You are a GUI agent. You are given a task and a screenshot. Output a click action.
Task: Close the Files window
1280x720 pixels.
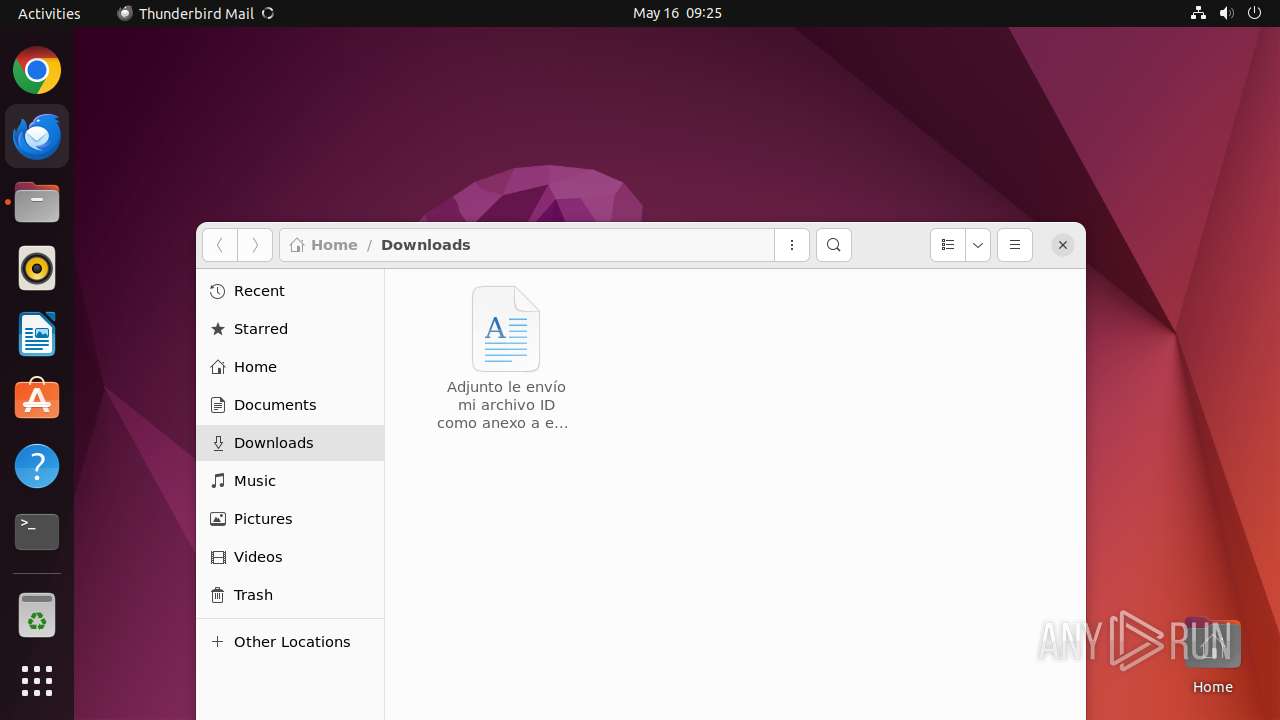(1063, 245)
